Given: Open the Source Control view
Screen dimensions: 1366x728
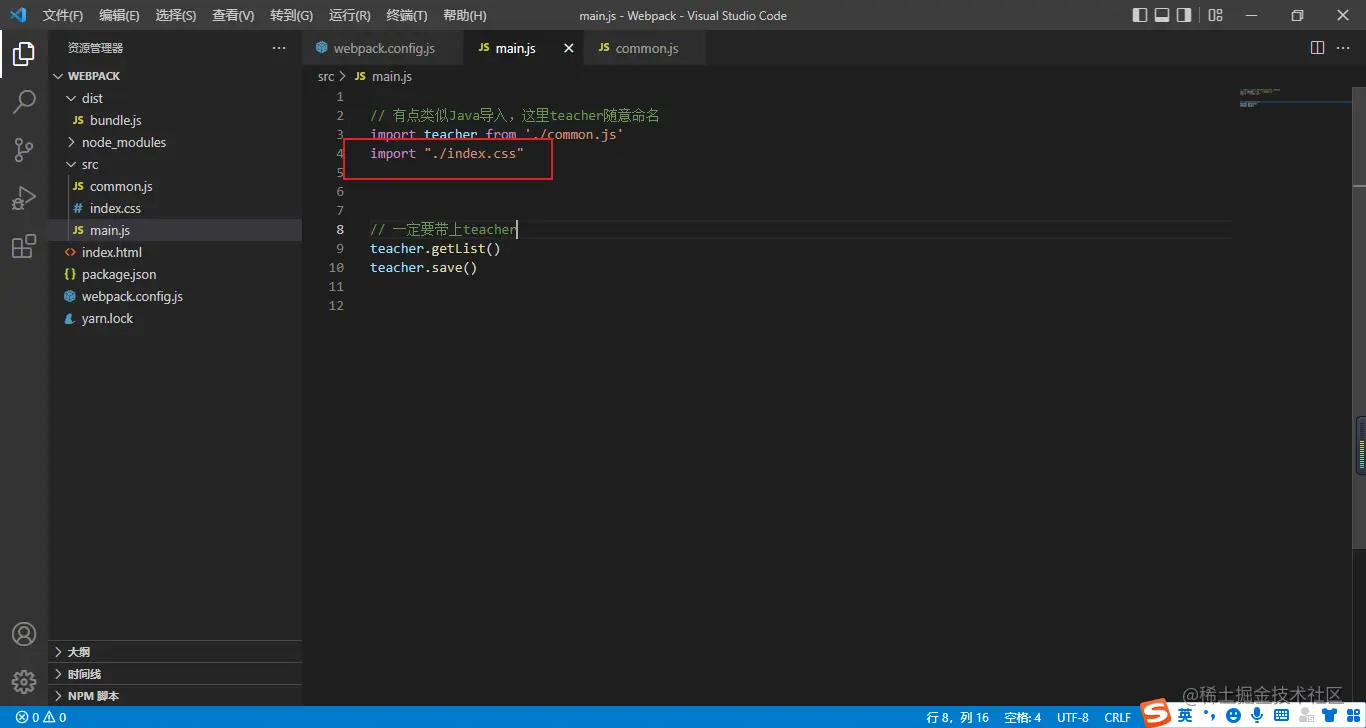Looking at the screenshot, I should click(x=24, y=150).
